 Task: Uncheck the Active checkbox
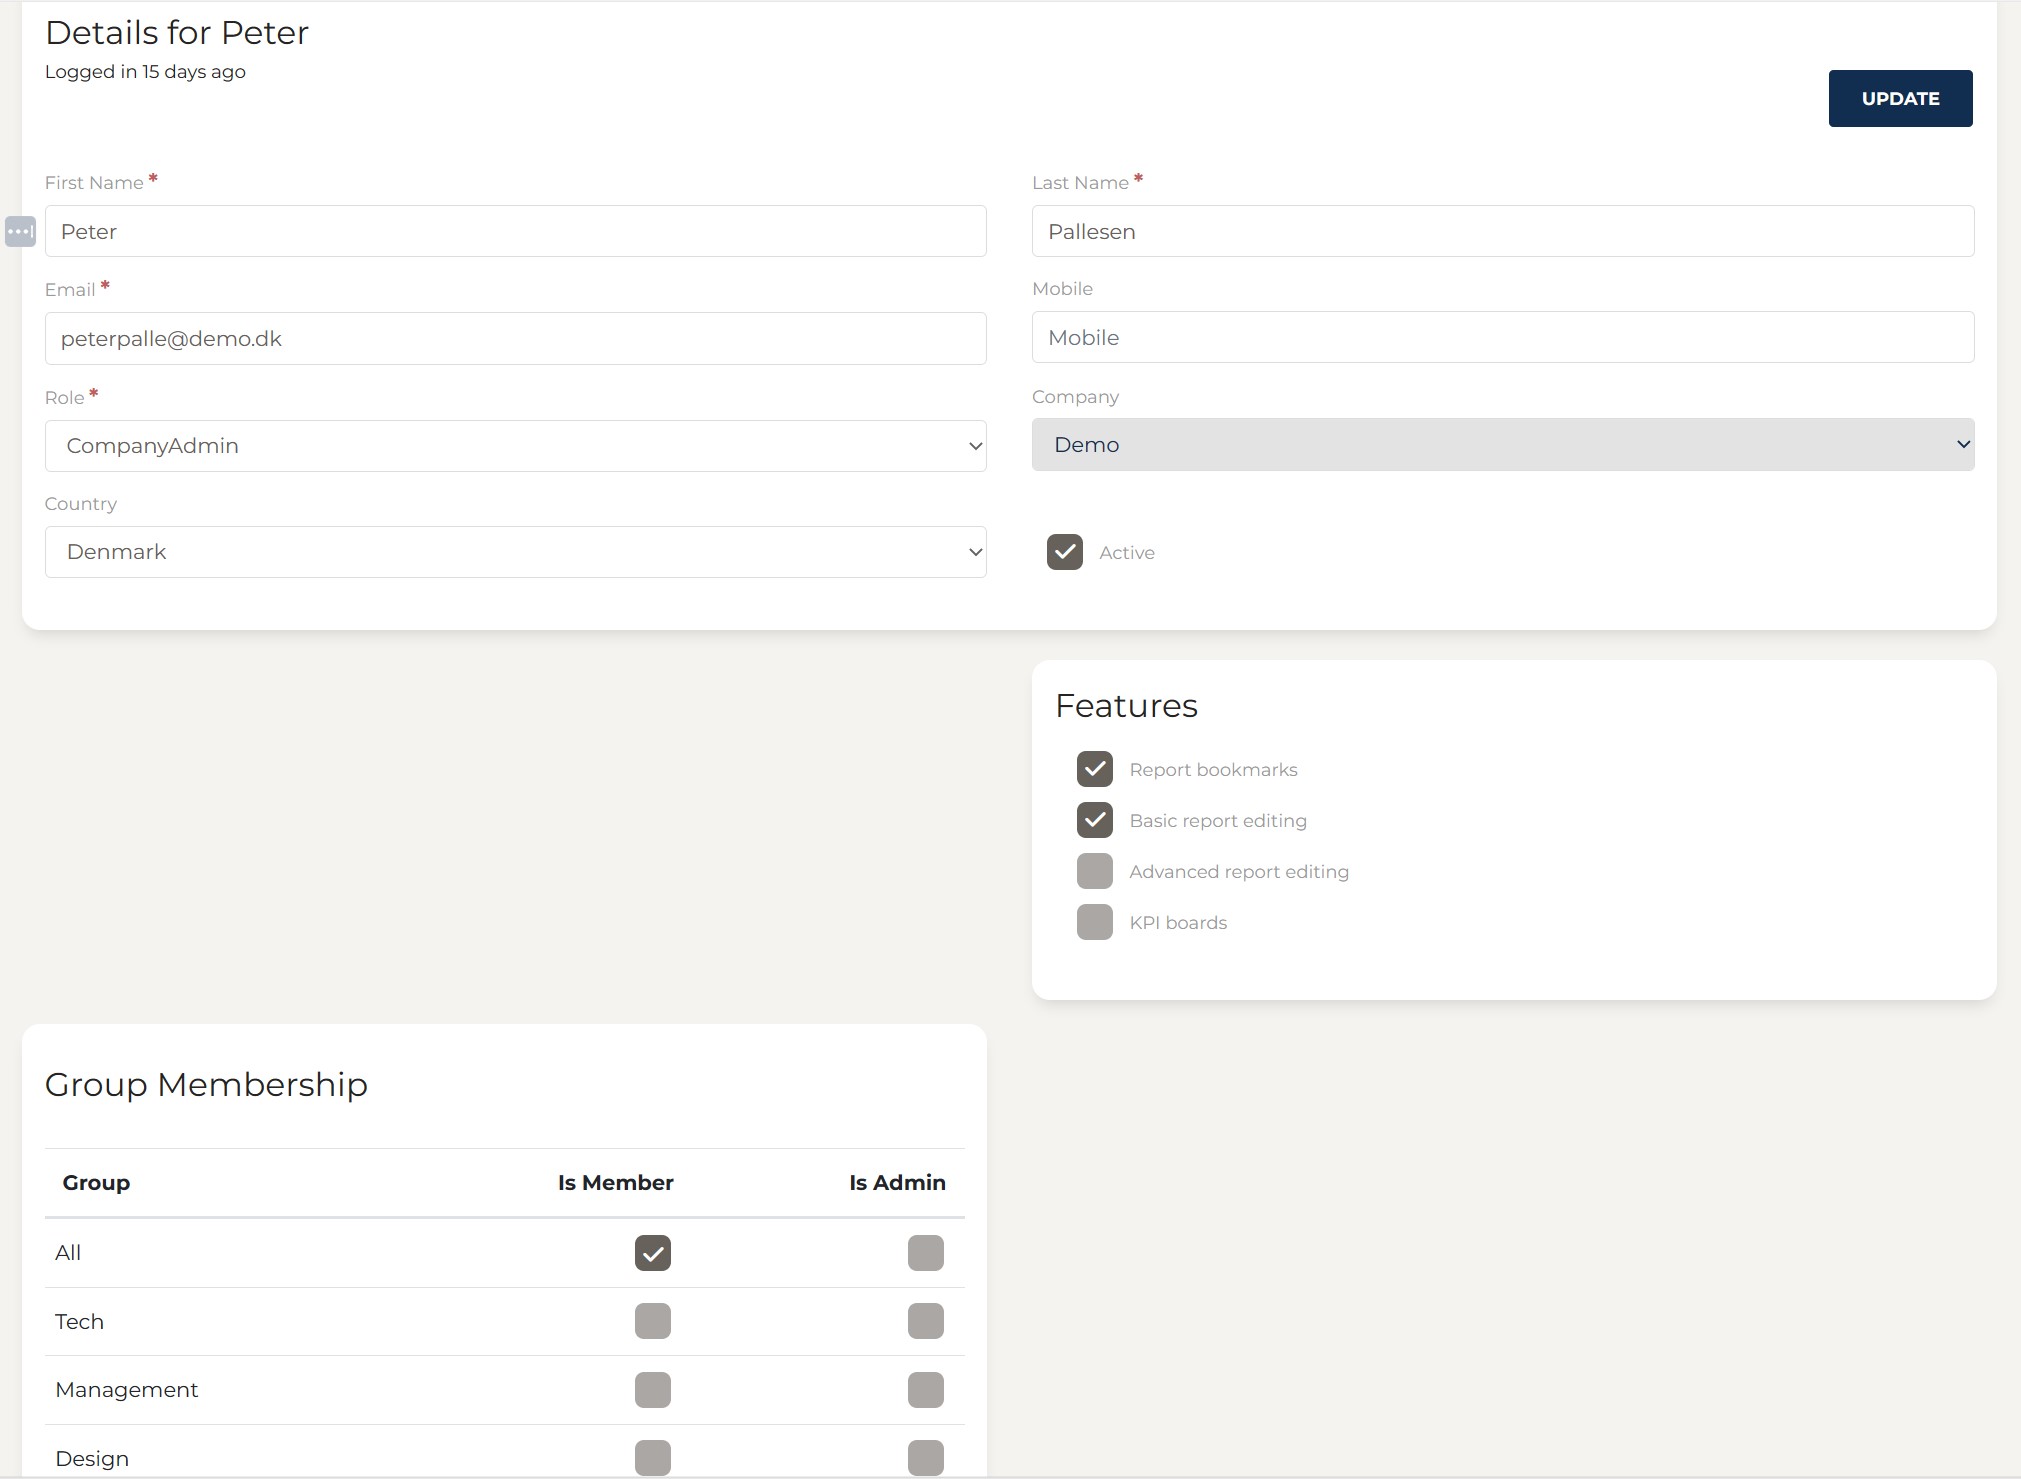pyautogui.click(x=1064, y=552)
